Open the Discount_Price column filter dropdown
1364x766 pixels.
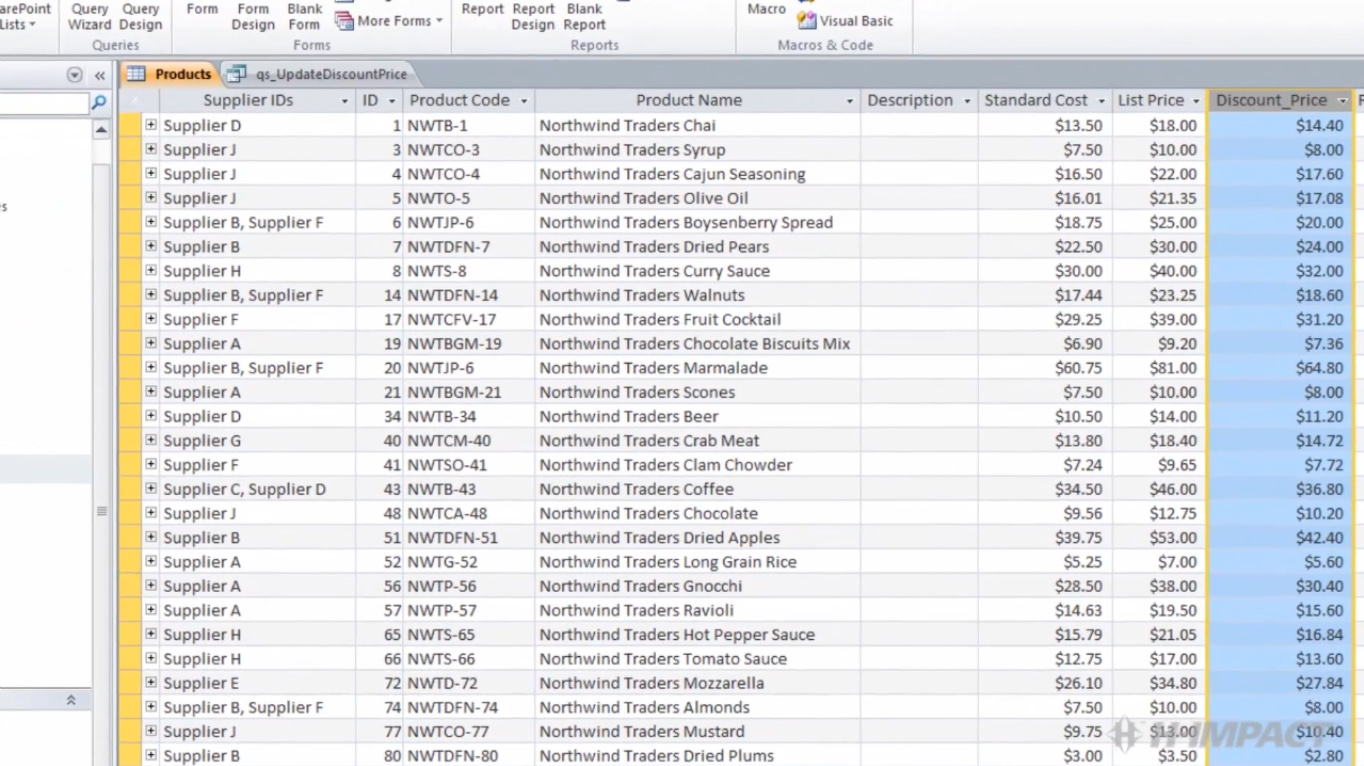tap(1343, 101)
